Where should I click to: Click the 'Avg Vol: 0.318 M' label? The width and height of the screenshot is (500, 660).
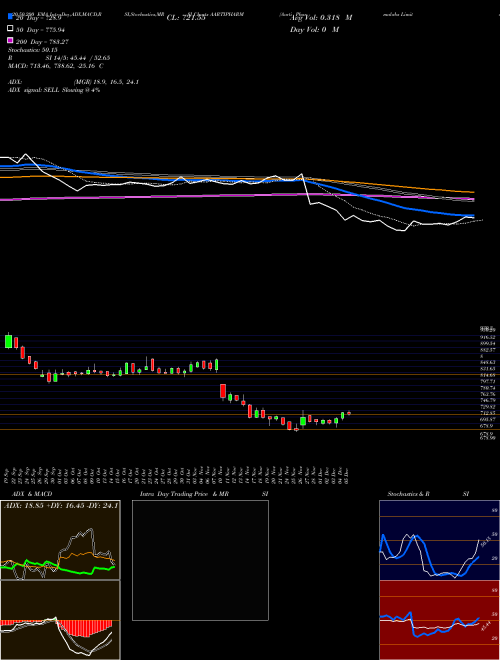coord(321,18)
